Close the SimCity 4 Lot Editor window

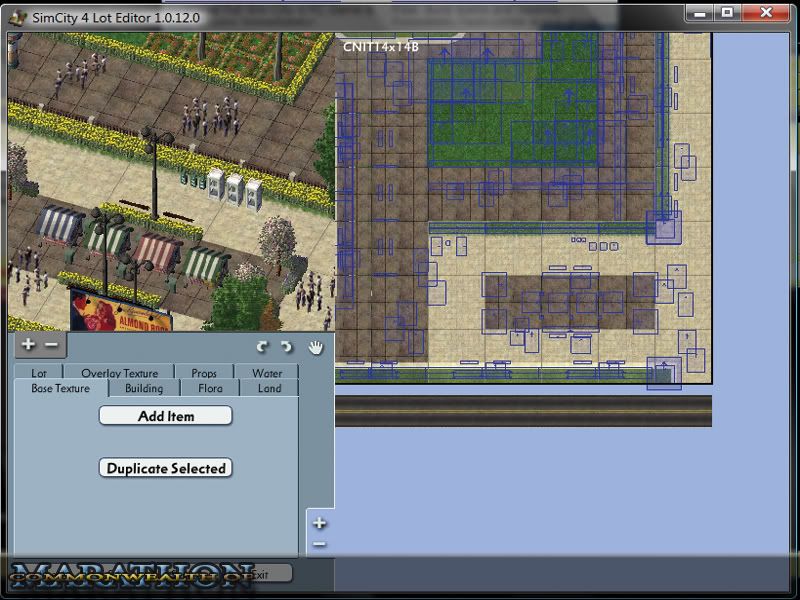tap(766, 13)
